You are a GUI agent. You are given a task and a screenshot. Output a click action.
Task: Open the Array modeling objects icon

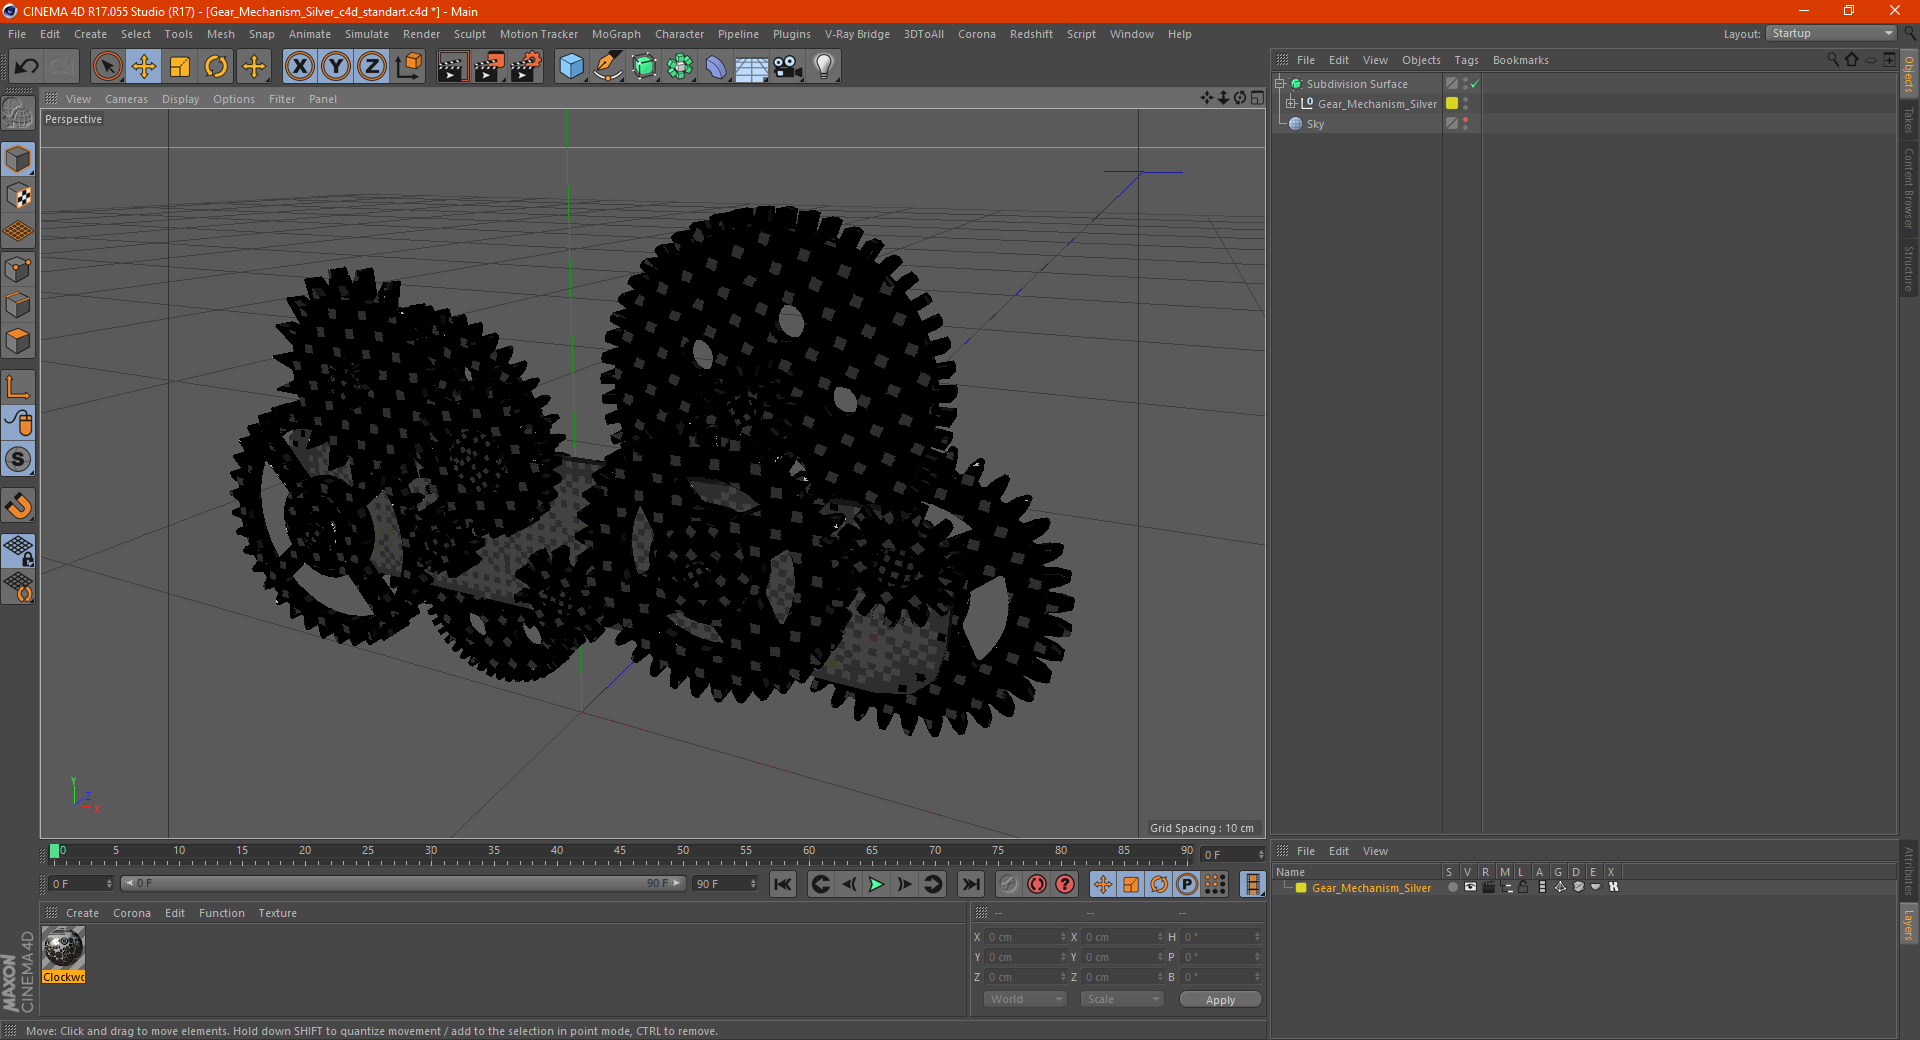(680, 67)
